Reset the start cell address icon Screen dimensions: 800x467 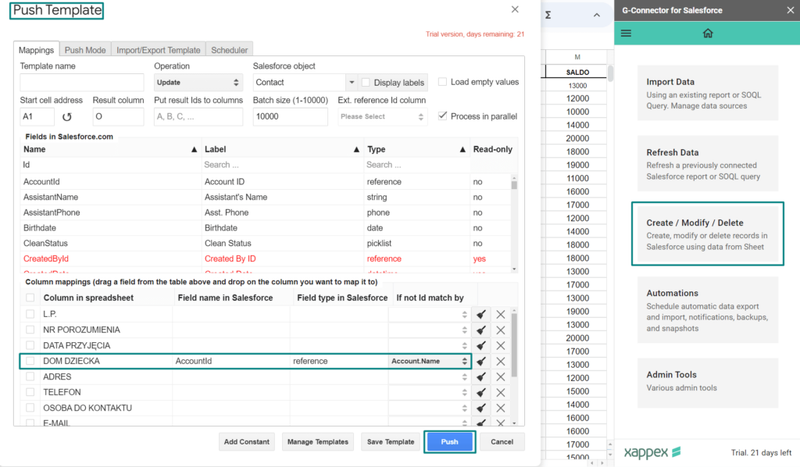click(x=67, y=117)
